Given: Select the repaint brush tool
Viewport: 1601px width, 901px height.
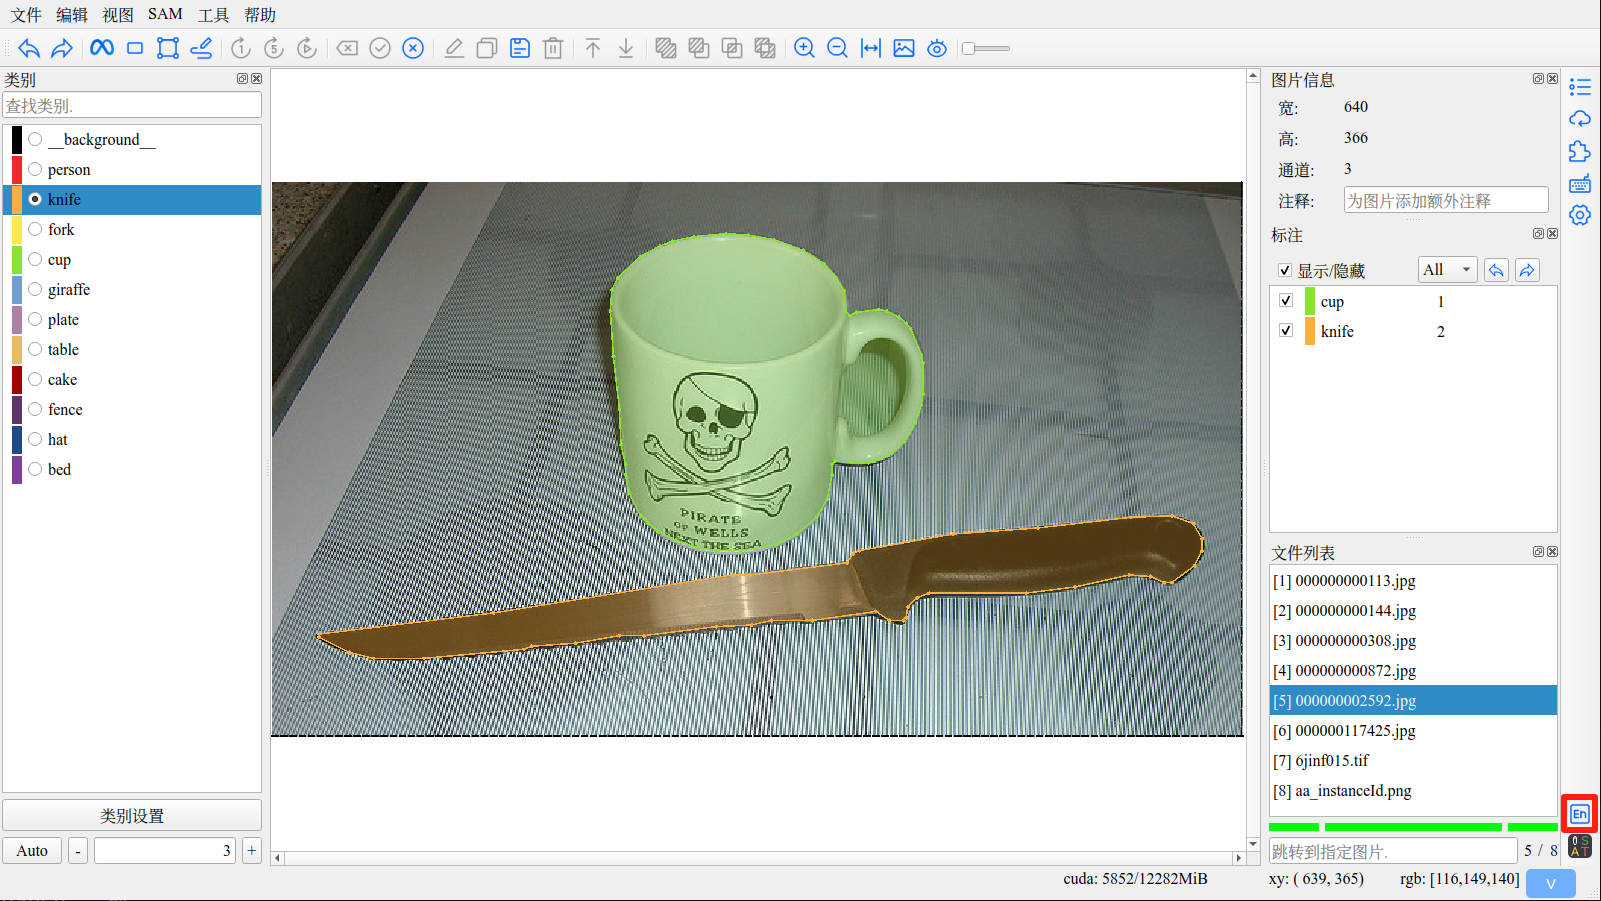Looking at the screenshot, I should pyautogui.click(x=201, y=48).
